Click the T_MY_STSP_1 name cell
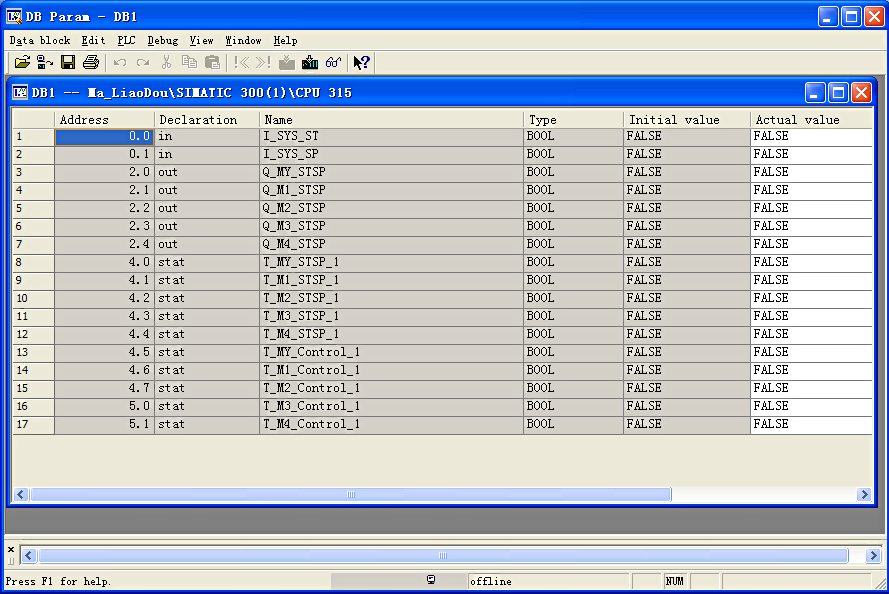Viewport: 889px width, 594px height. point(391,262)
